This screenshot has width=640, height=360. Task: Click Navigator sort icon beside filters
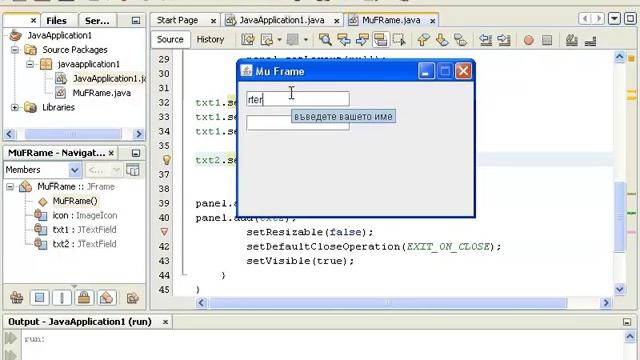(x=132, y=298)
